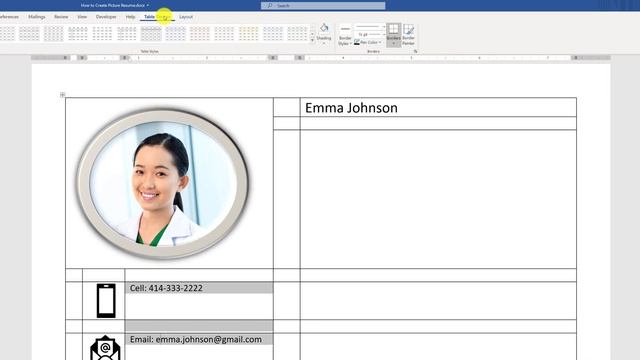640x360 pixels.
Task: Switch to the Mailings tab
Action: pos(37,17)
